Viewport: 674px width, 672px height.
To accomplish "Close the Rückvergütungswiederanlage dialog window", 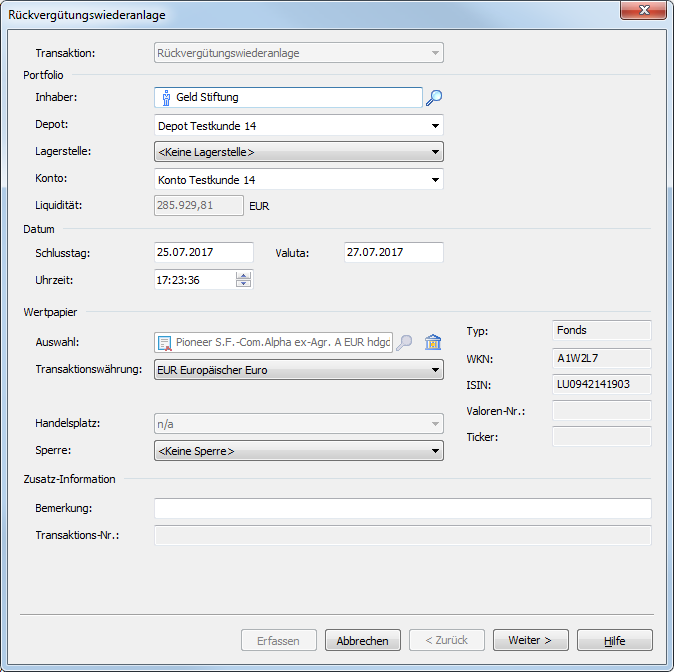I will pyautogui.click(x=644, y=14).
